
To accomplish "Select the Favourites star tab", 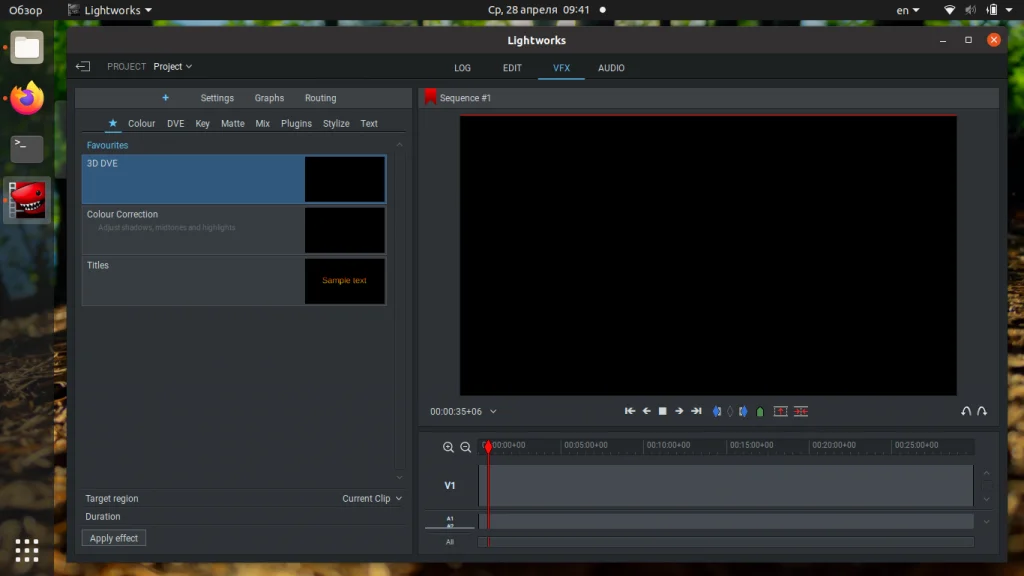I will point(113,124).
